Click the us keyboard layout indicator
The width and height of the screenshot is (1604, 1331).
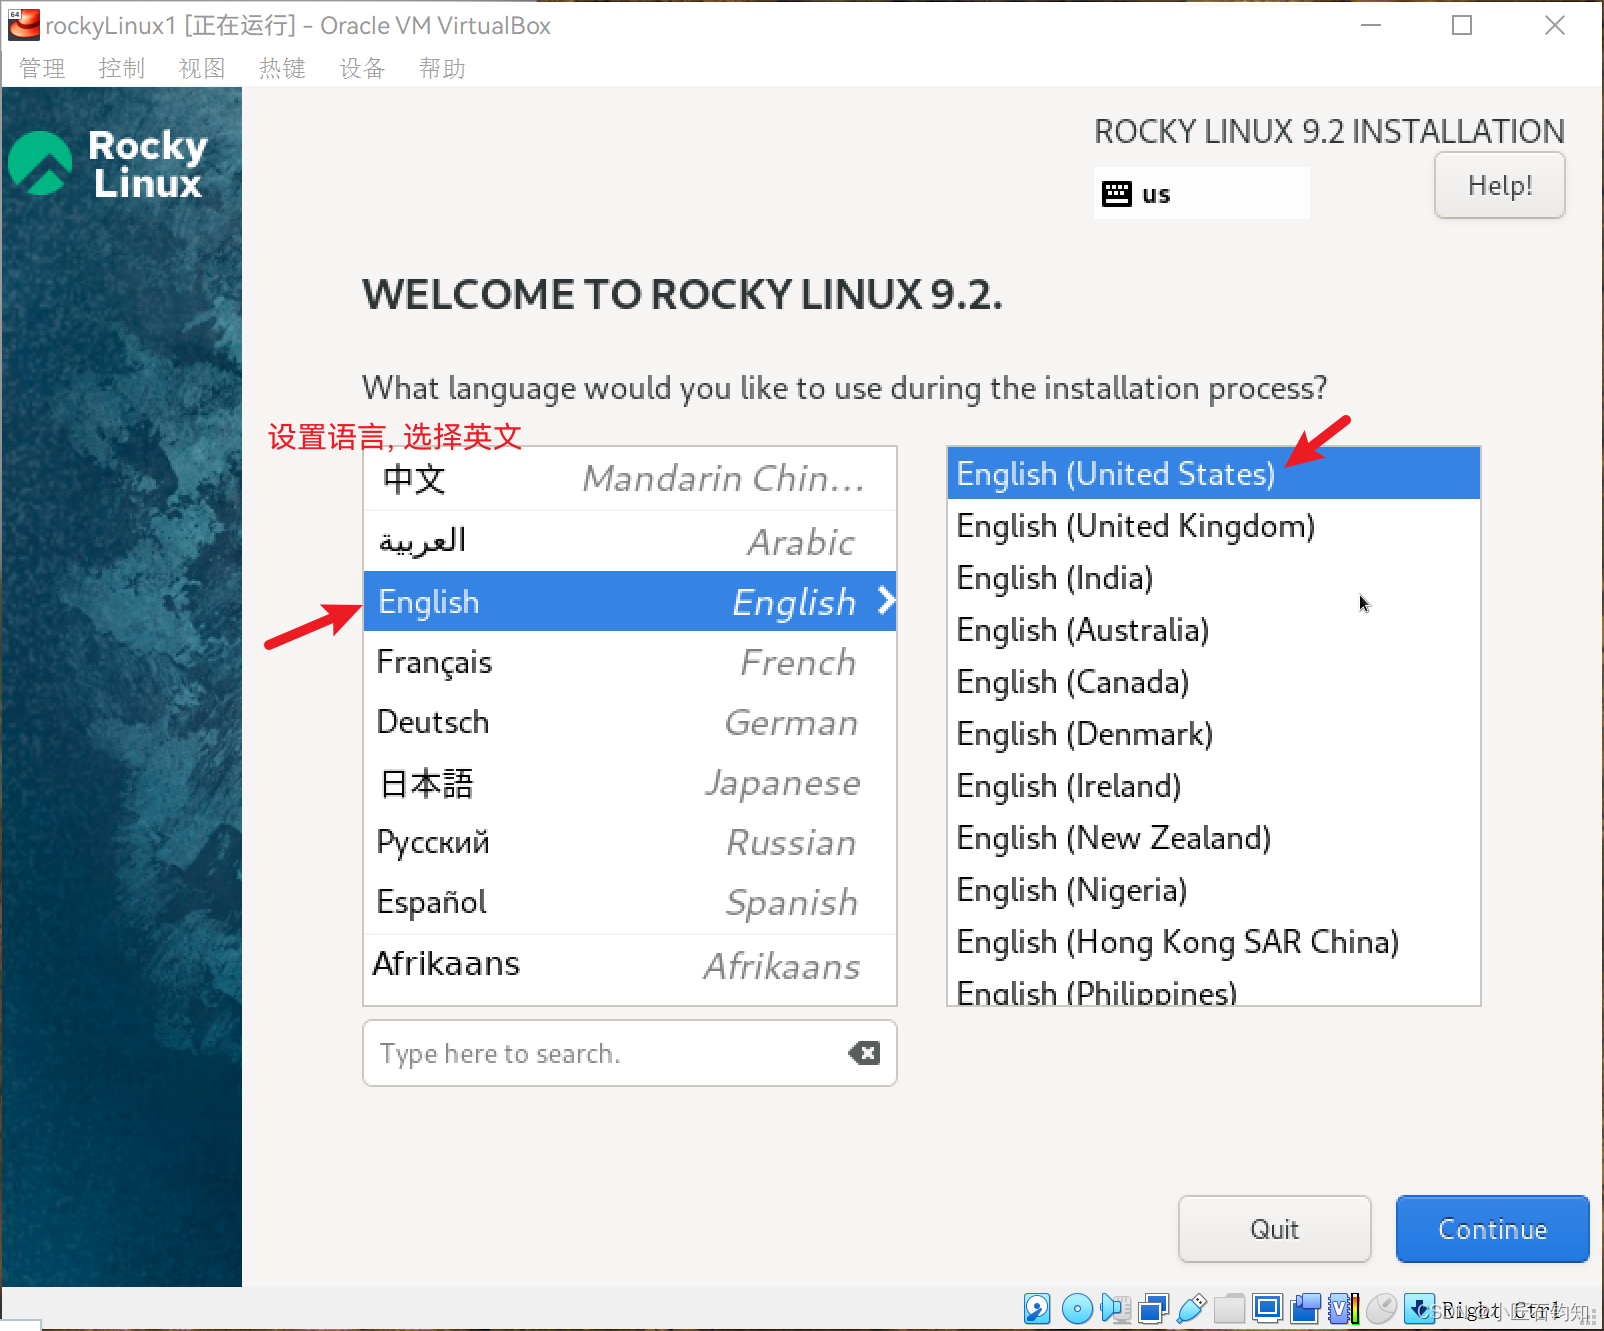point(1202,194)
